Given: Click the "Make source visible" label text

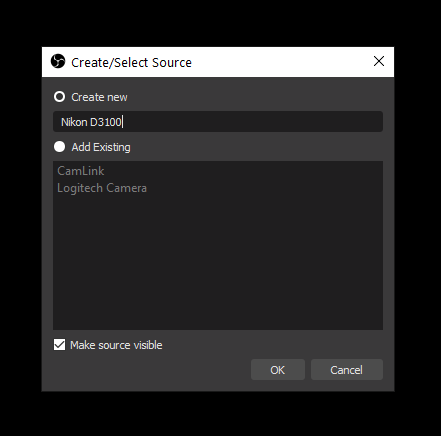Looking at the screenshot, I should (116, 345).
